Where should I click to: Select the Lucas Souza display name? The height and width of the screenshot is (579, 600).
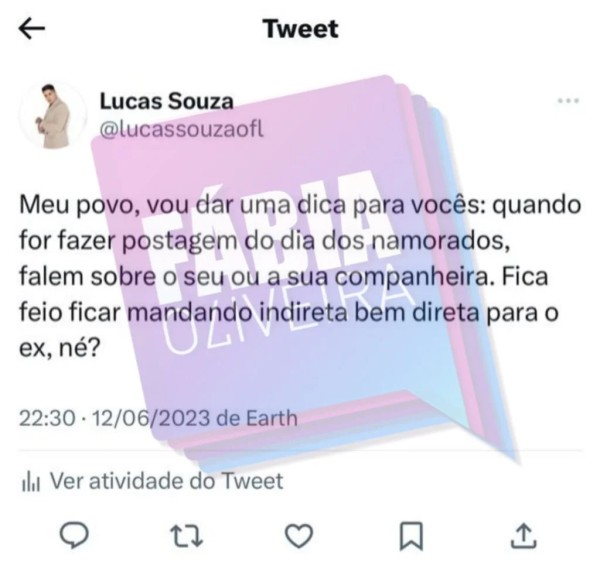pyautogui.click(x=166, y=101)
